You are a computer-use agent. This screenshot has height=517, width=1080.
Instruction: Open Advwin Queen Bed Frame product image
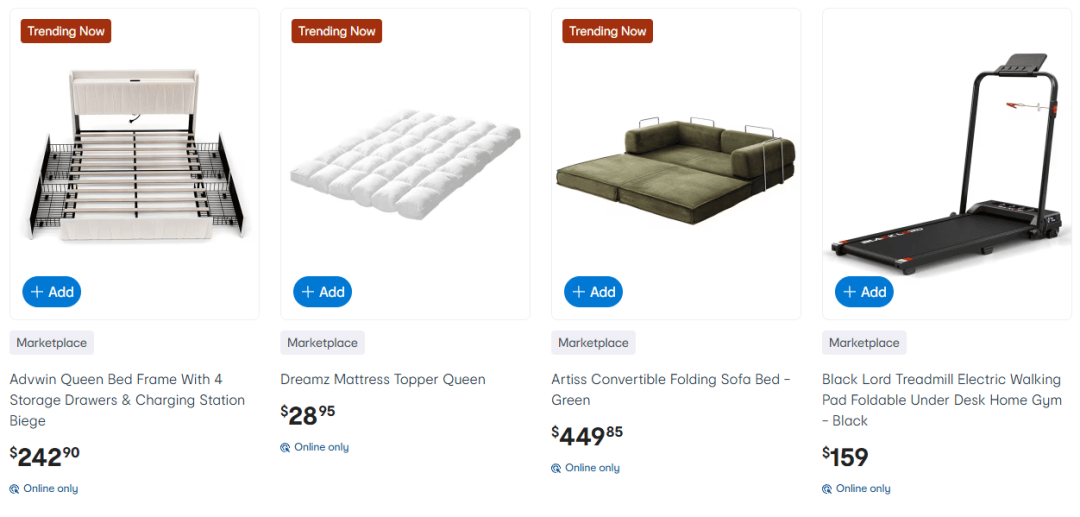coord(134,155)
